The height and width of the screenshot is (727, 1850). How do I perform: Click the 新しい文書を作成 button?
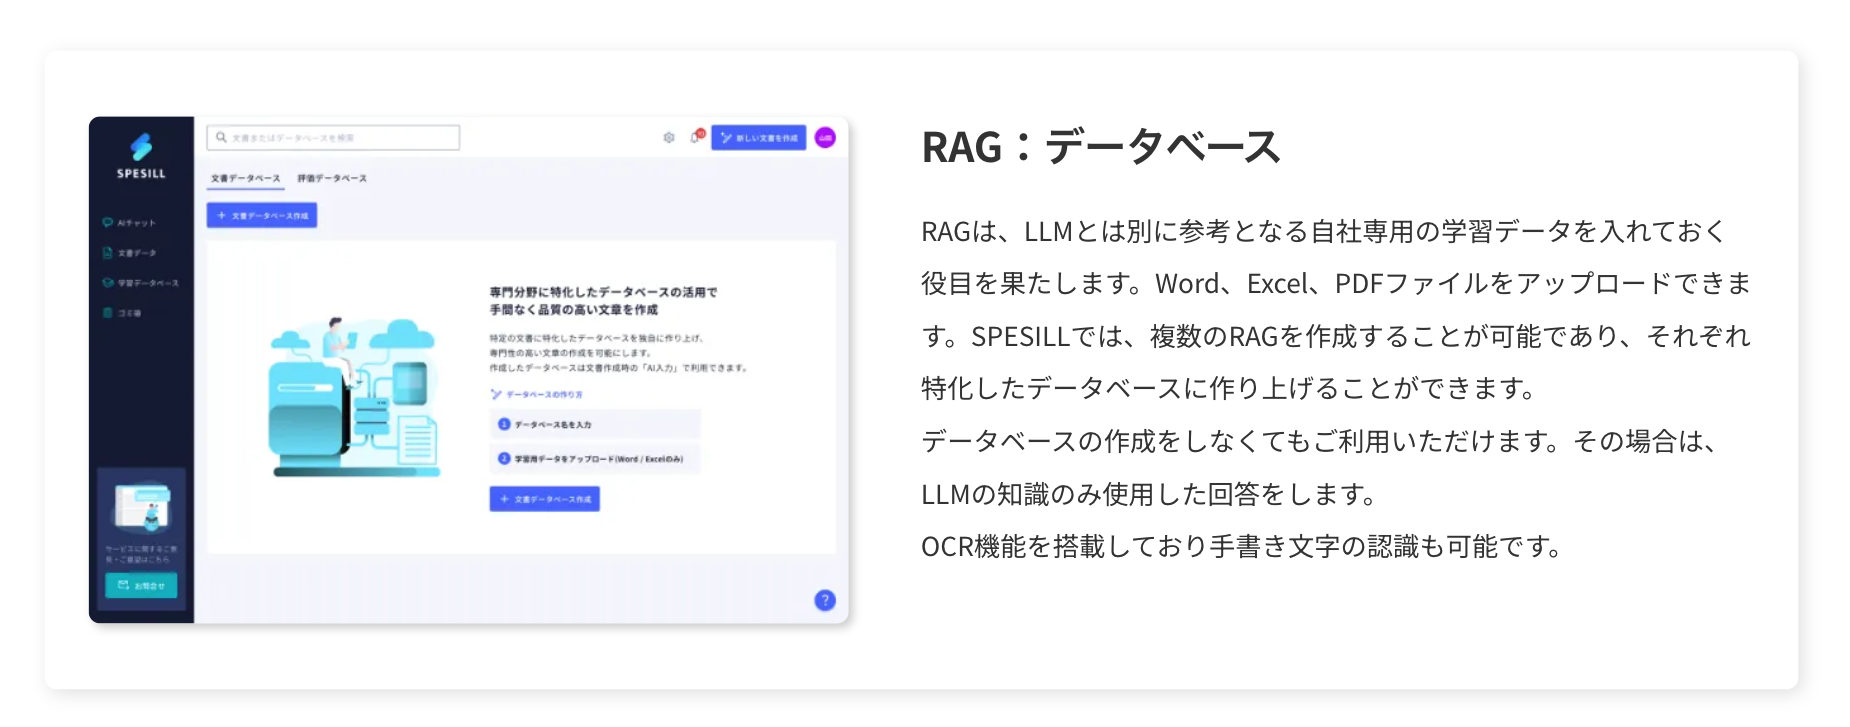[x=759, y=138]
